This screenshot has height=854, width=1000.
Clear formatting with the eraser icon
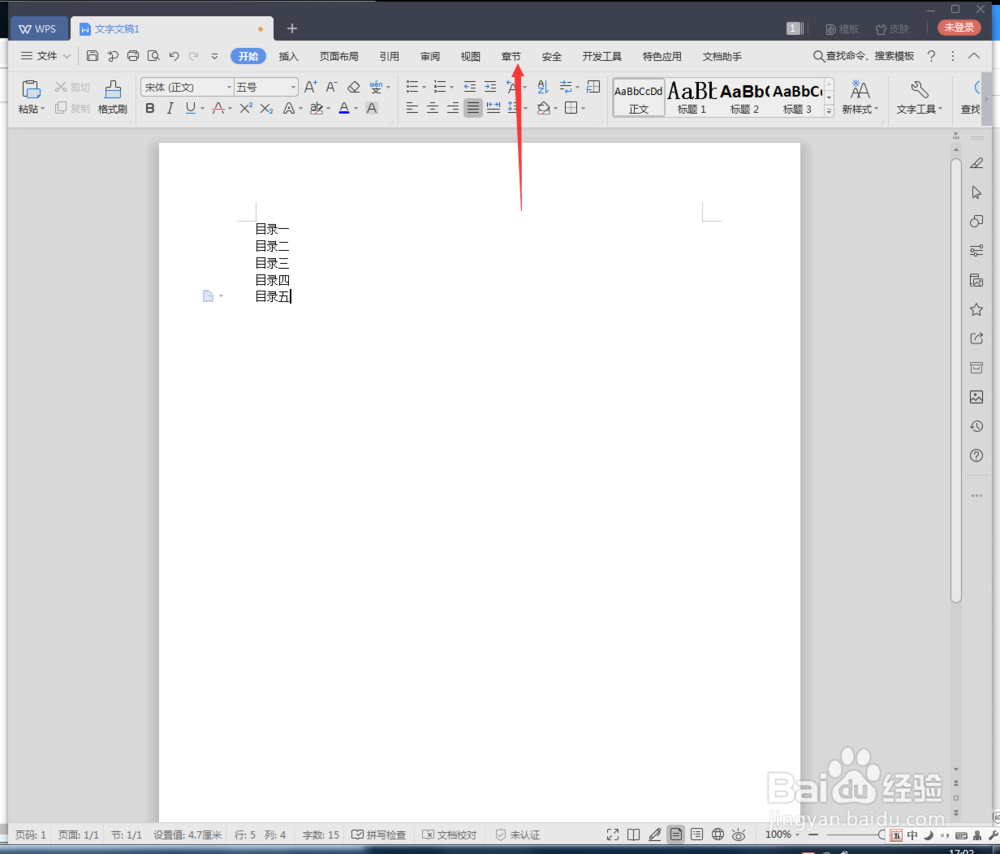pos(353,87)
